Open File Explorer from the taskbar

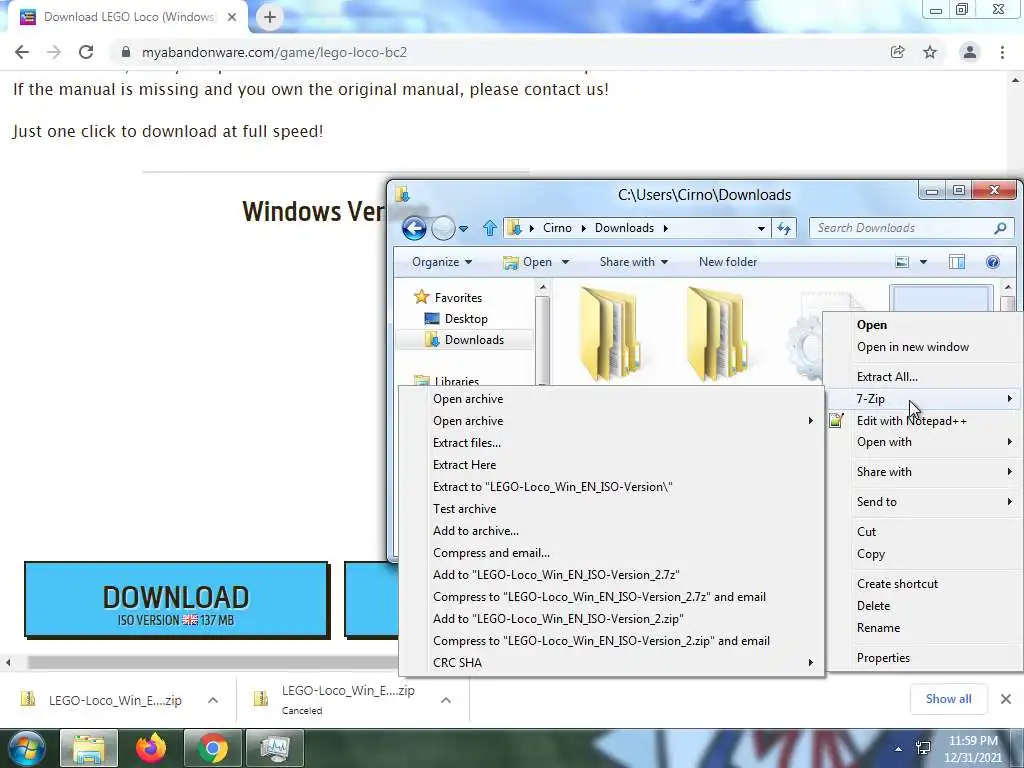pos(89,748)
